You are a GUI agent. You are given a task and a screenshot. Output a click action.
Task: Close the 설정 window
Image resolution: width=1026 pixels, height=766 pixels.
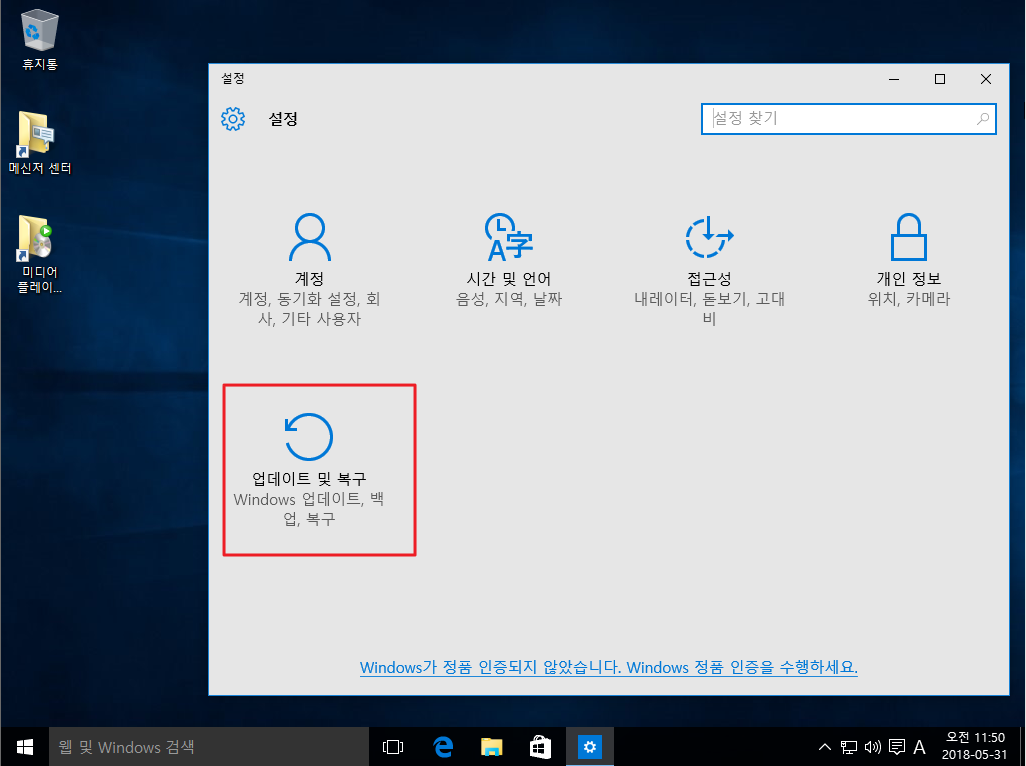[x=985, y=79]
